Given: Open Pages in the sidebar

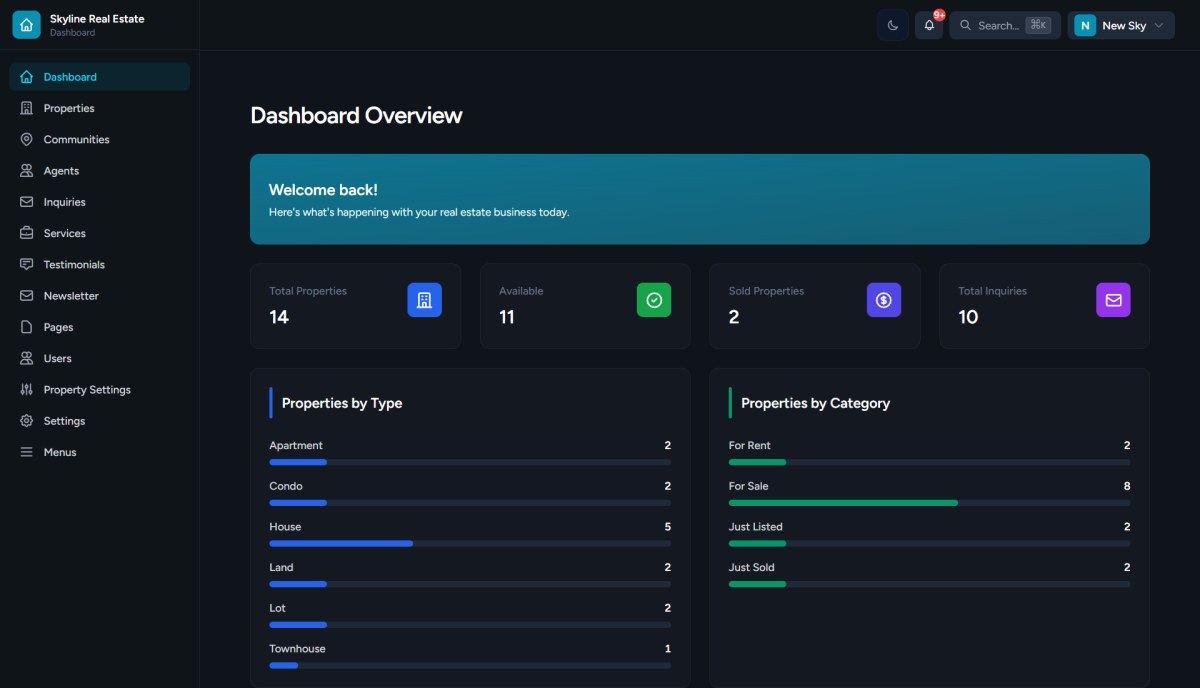Looking at the screenshot, I should pos(100,327).
